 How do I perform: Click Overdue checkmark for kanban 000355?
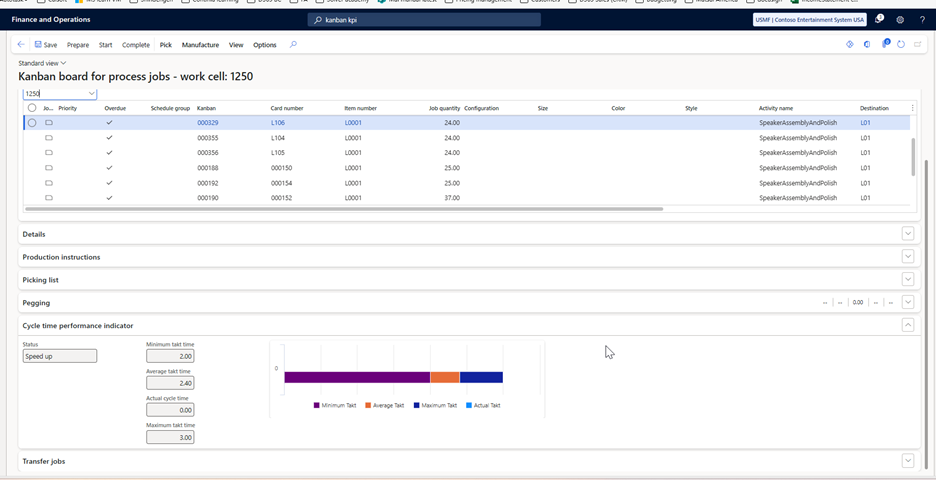[109, 137]
